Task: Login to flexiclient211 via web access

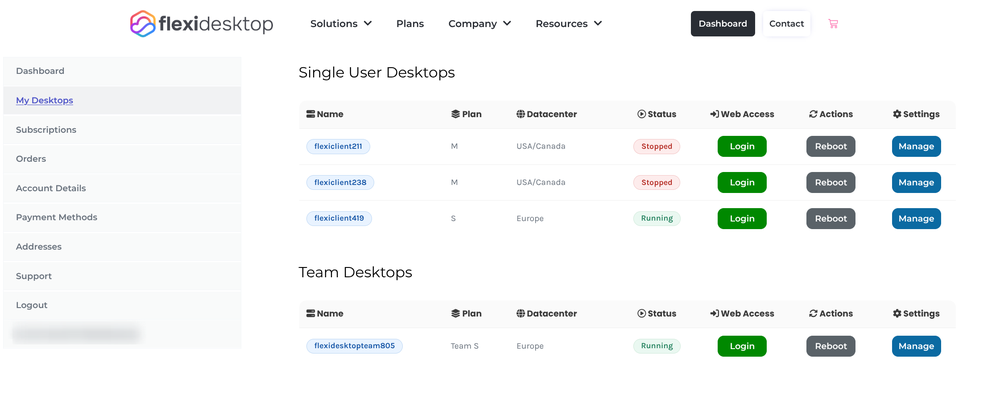Action: click(x=742, y=146)
